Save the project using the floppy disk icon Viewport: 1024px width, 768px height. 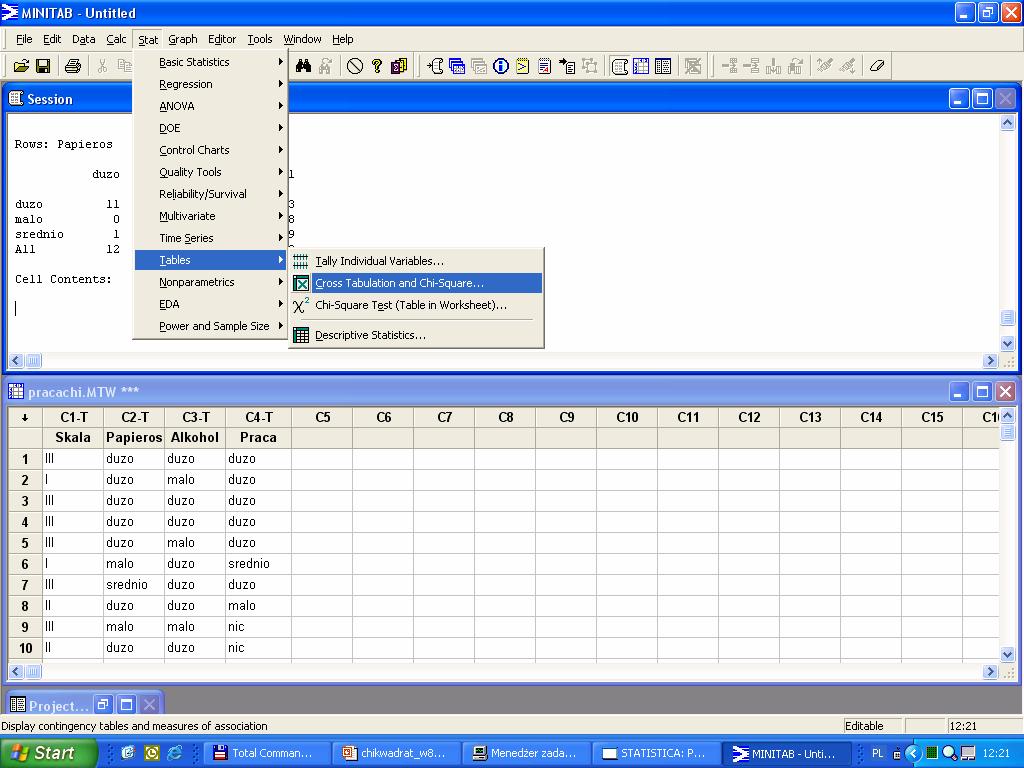tap(43, 66)
